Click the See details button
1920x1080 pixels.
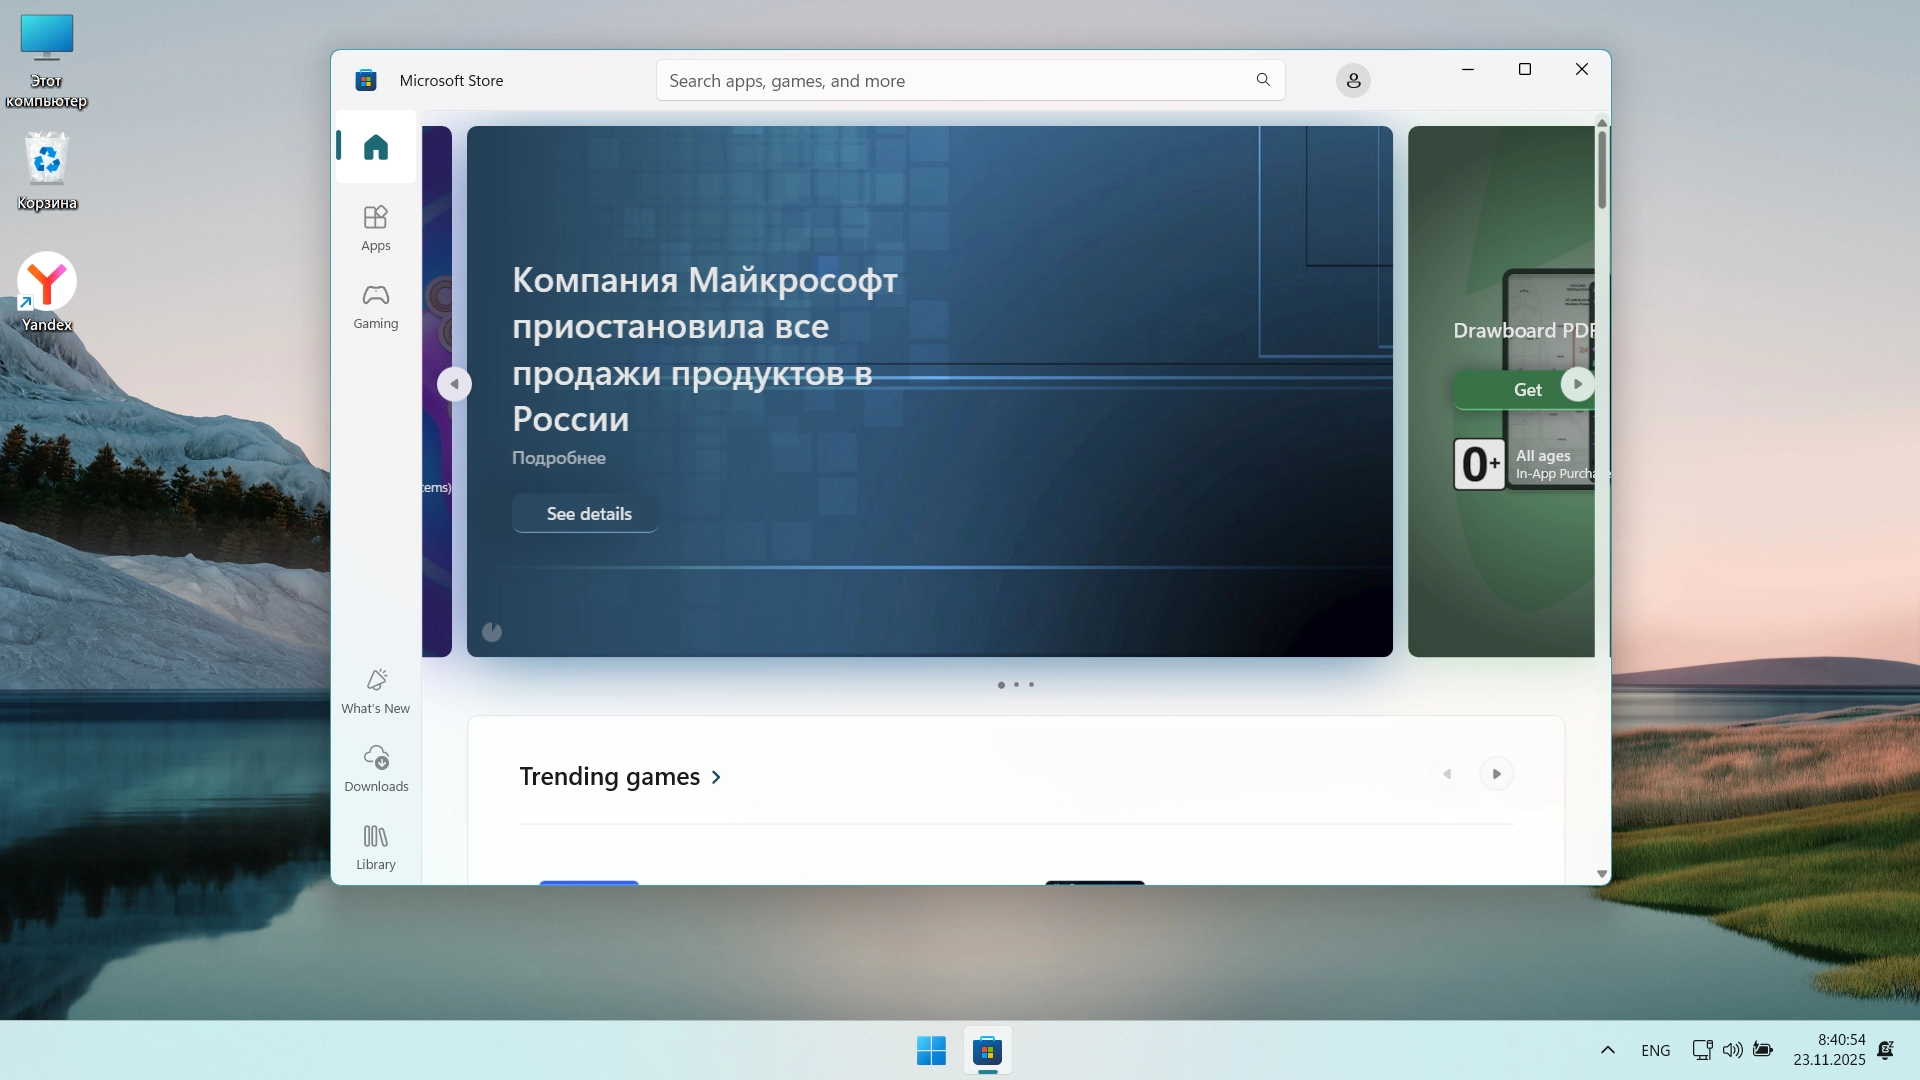(588, 514)
